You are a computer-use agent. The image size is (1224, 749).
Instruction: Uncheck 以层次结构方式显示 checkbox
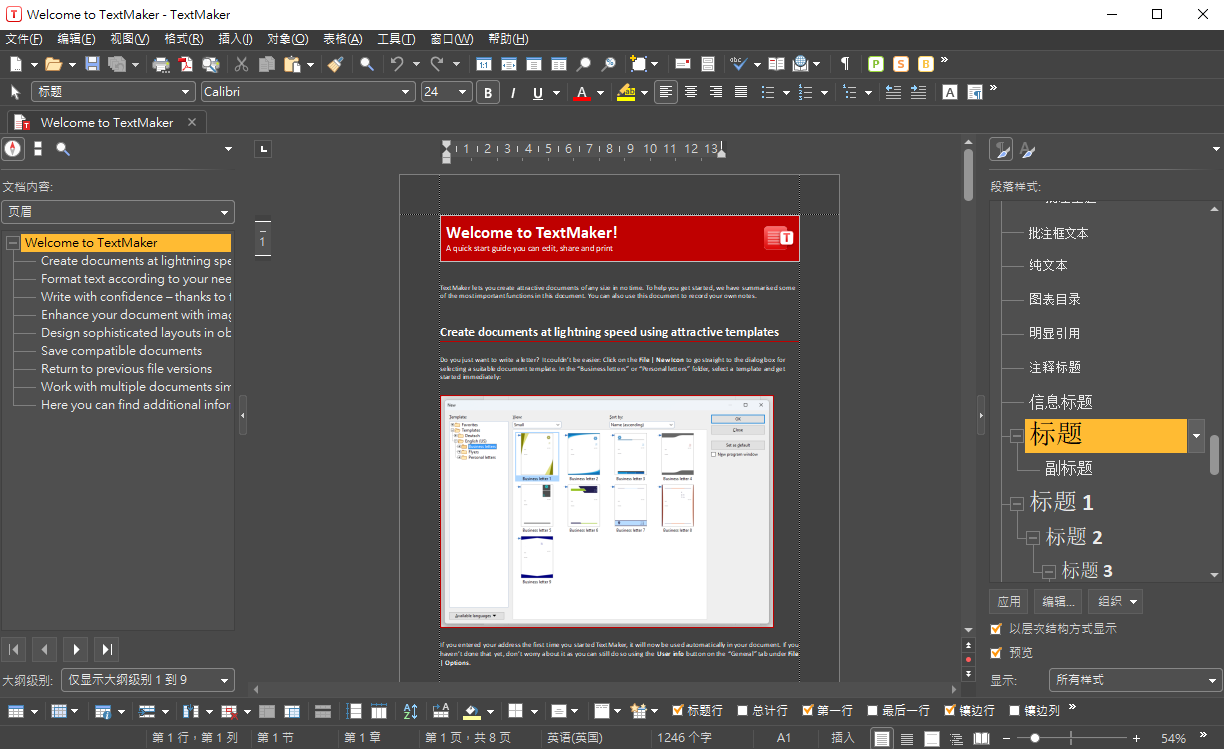[996, 629]
